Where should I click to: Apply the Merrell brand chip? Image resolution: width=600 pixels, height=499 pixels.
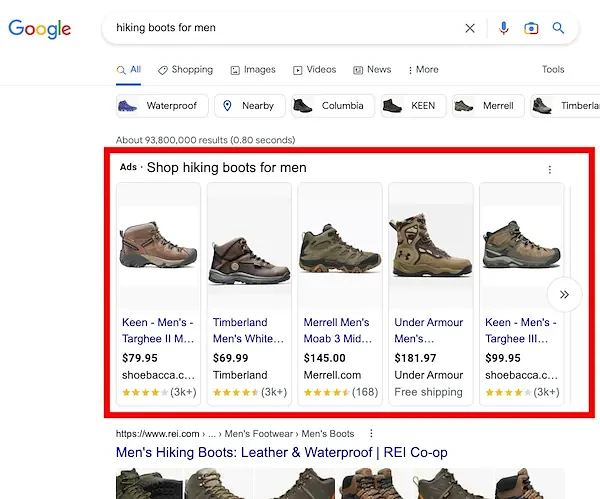(x=488, y=106)
